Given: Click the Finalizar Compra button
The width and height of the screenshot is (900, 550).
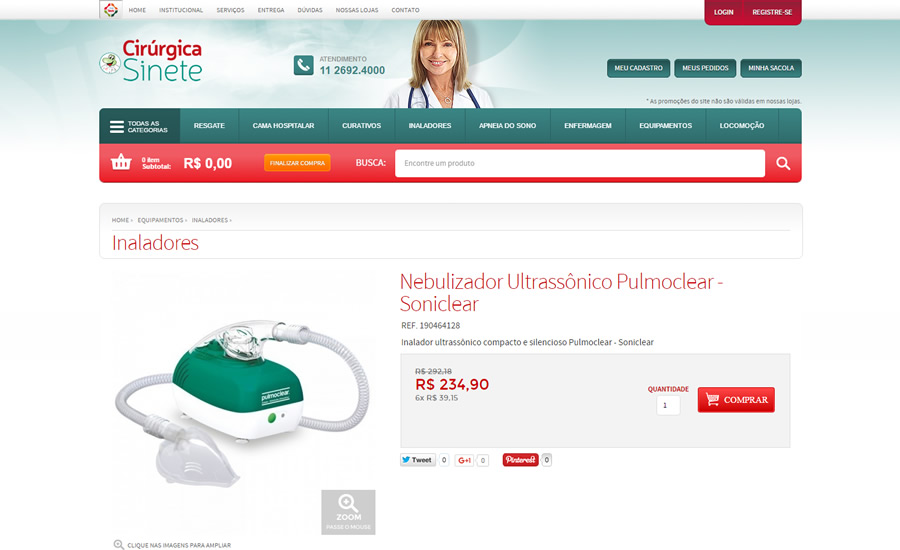Looking at the screenshot, I should (x=297, y=163).
